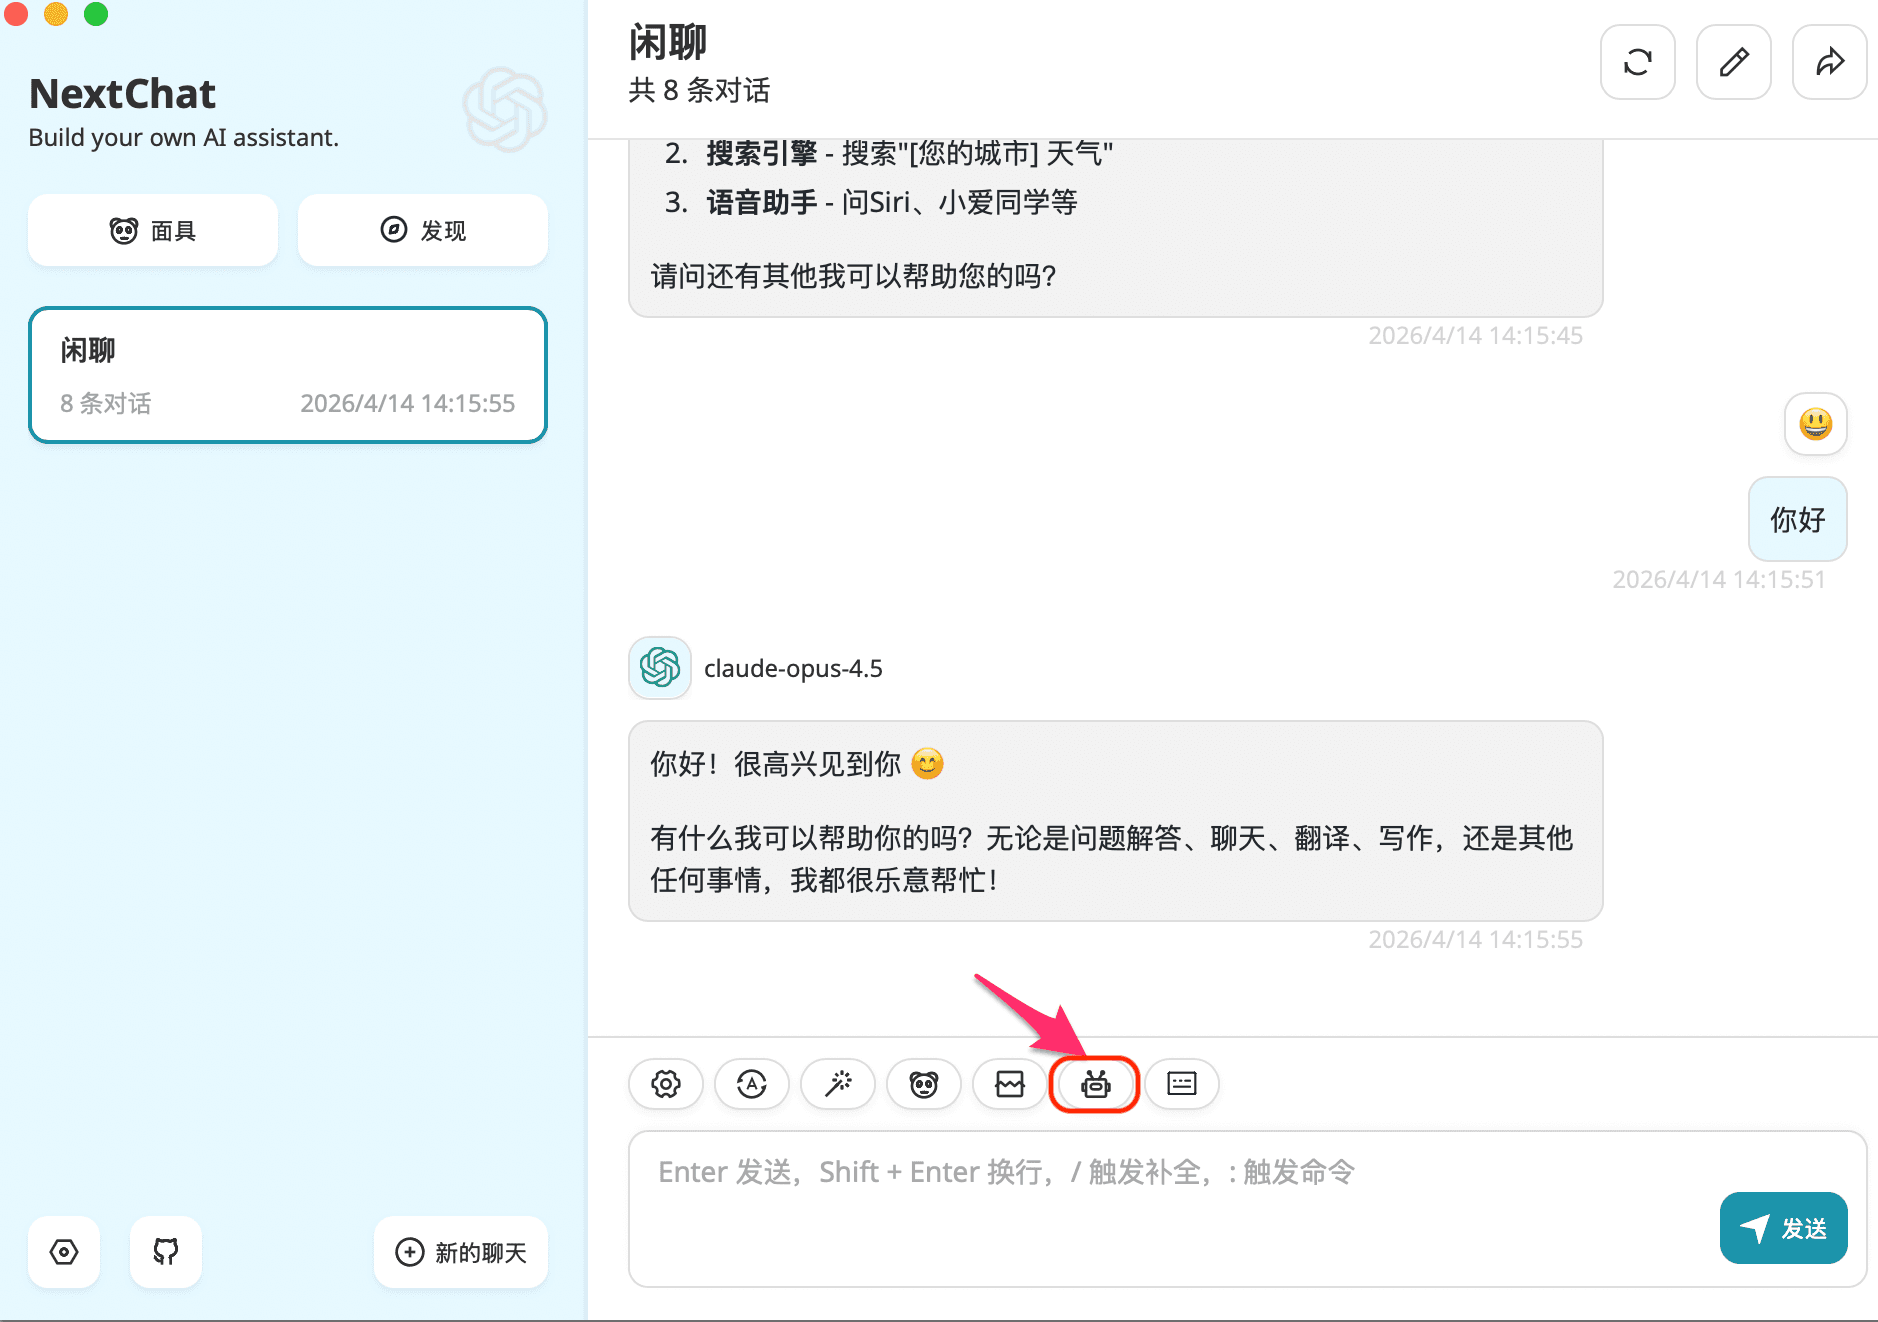
Task: Start a 新的聊天 (new chat)
Action: click(x=460, y=1252)
